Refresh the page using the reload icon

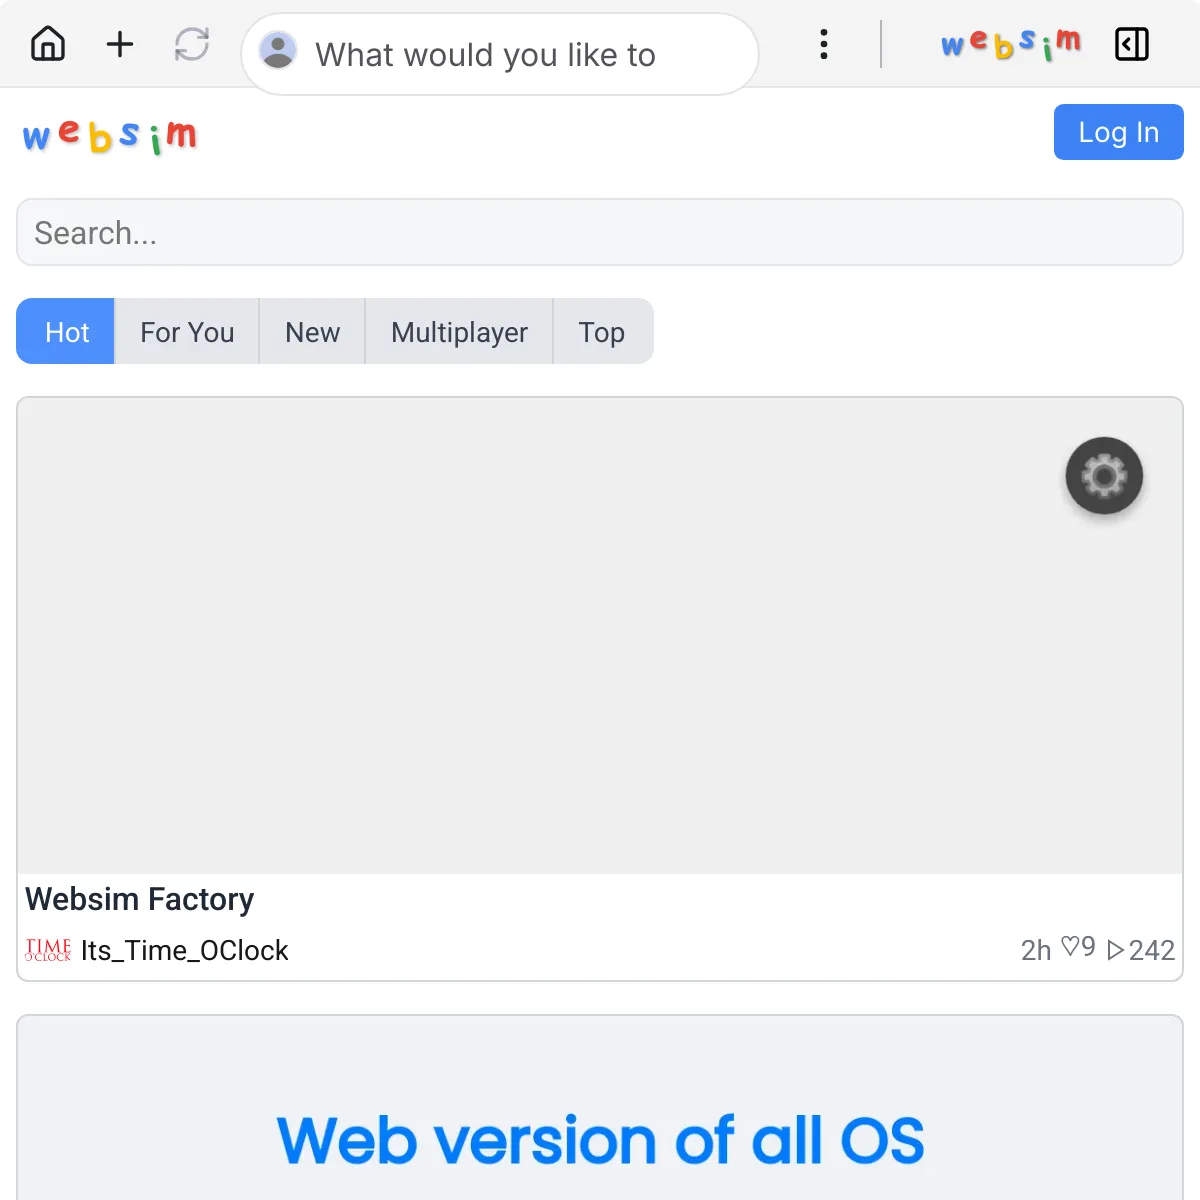pyautogui.click(x=191, y=44)
